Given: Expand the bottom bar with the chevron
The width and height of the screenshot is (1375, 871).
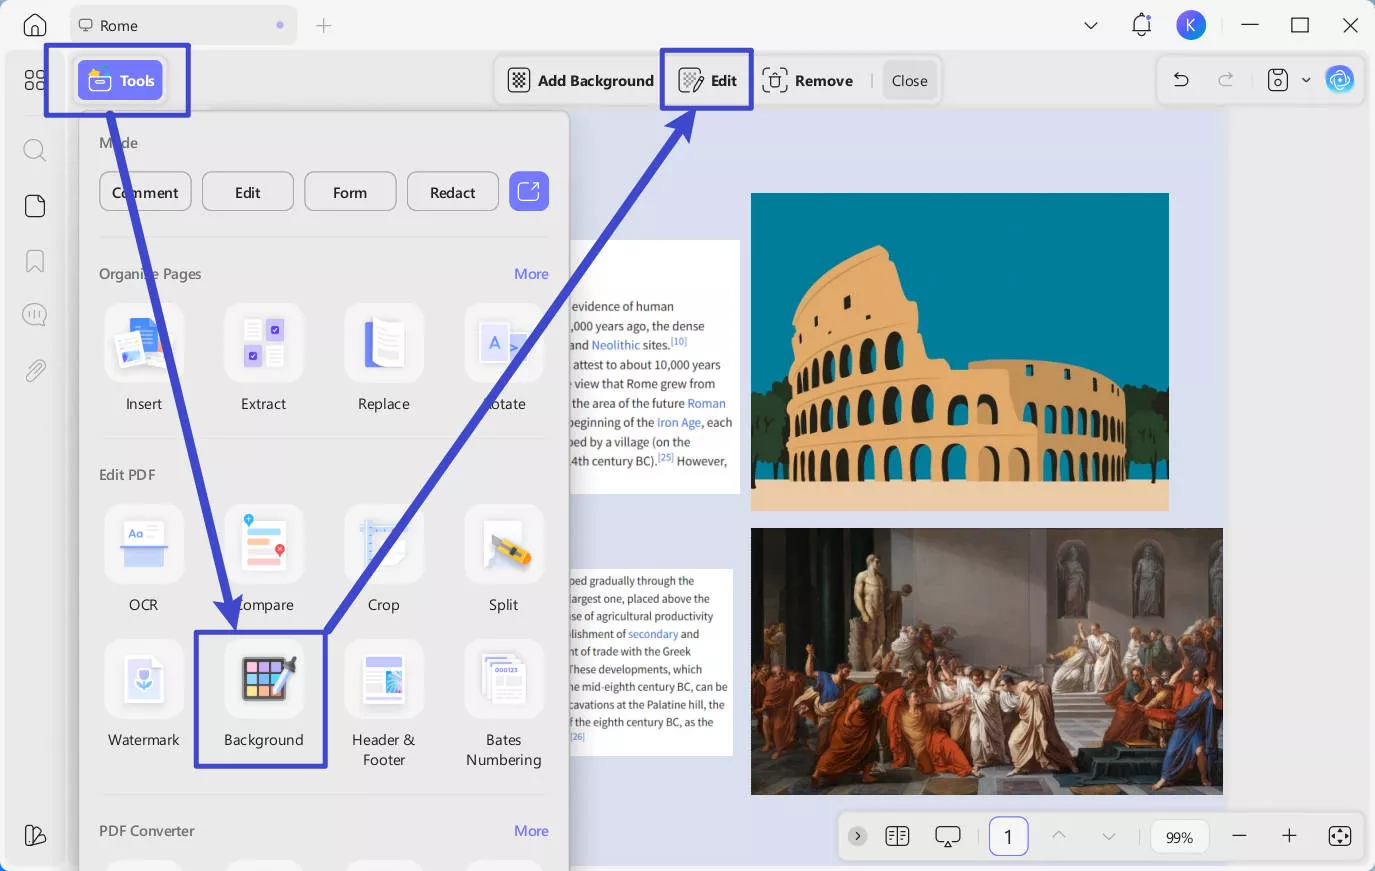Looking at the screenshot, I should click(857, 836).
